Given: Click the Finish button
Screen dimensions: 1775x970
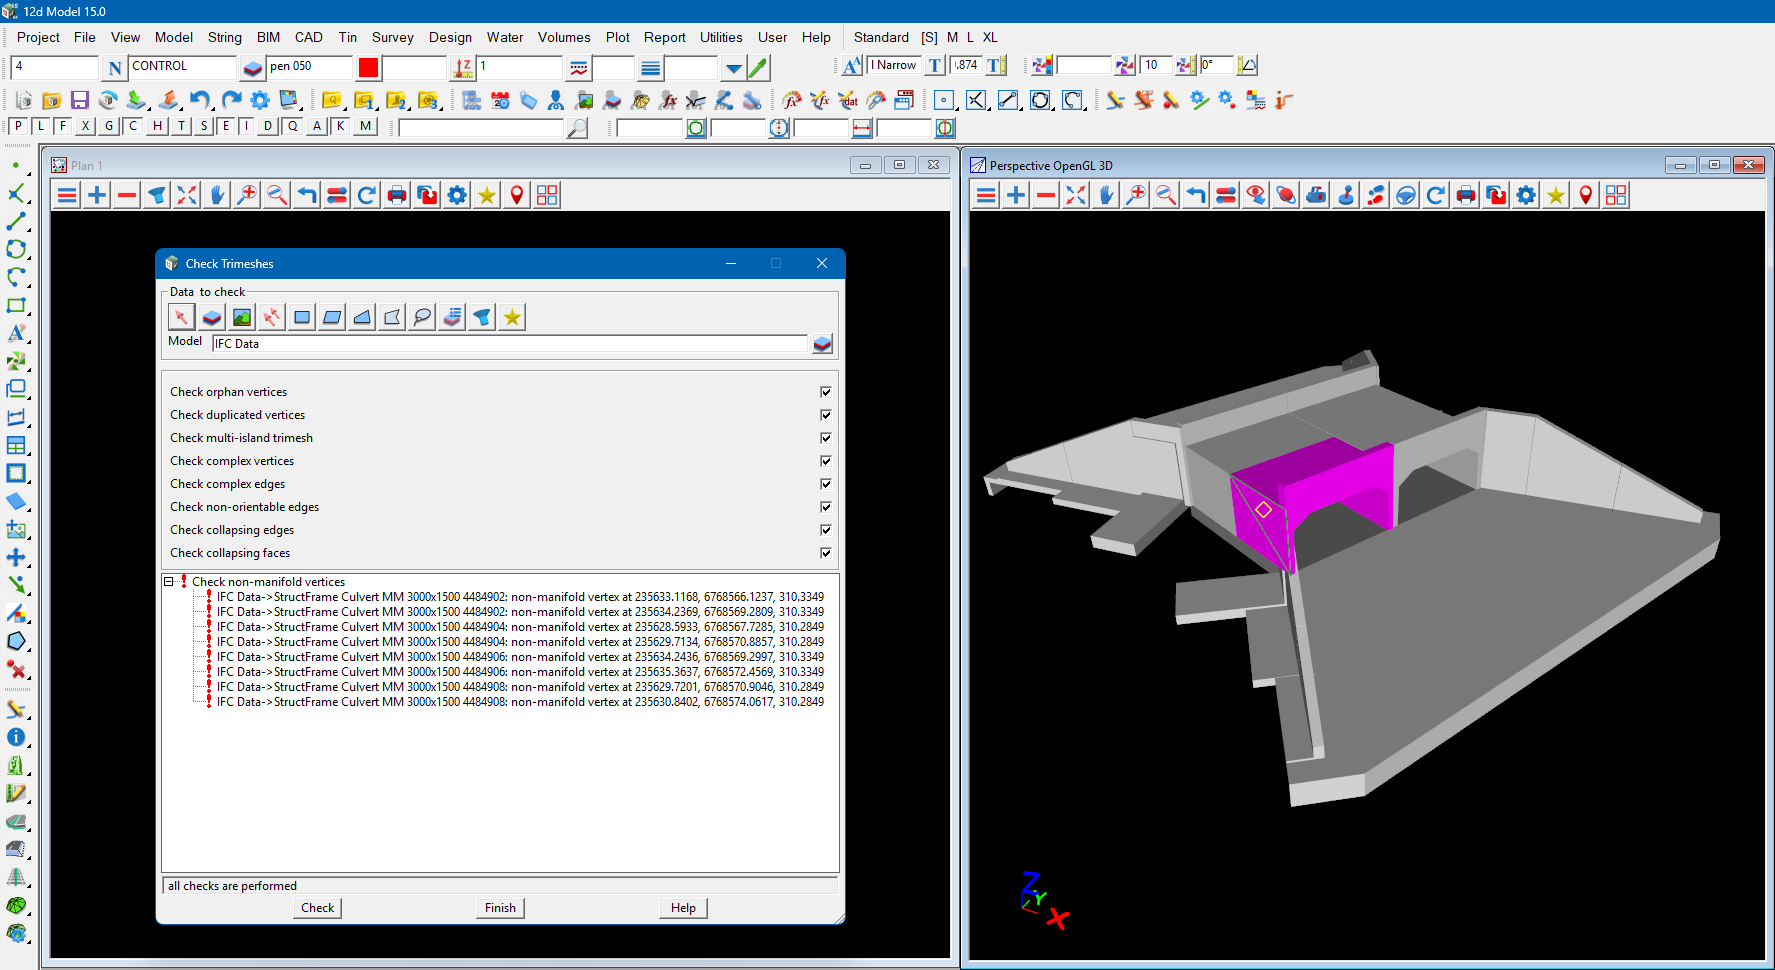Looking at the screenshot, I should [x=500, y=908].
